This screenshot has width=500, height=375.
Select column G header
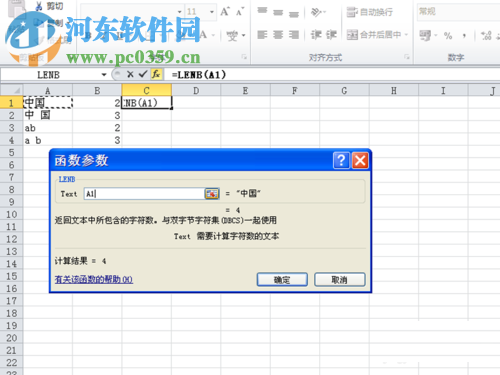click(344, 90)
